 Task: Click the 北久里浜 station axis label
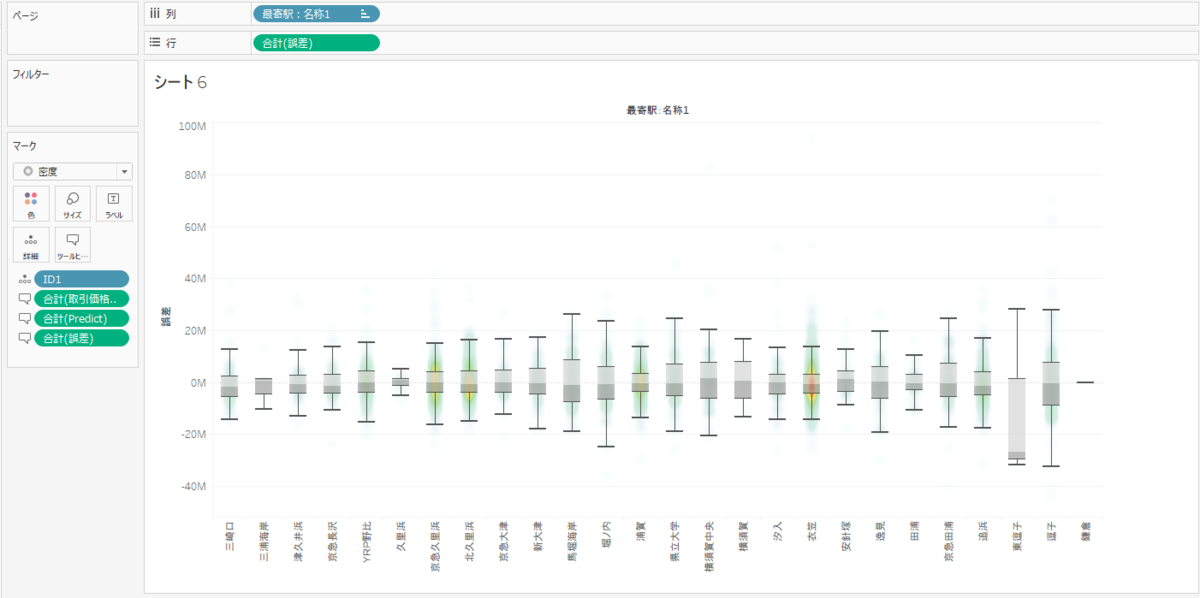(468, 541)
